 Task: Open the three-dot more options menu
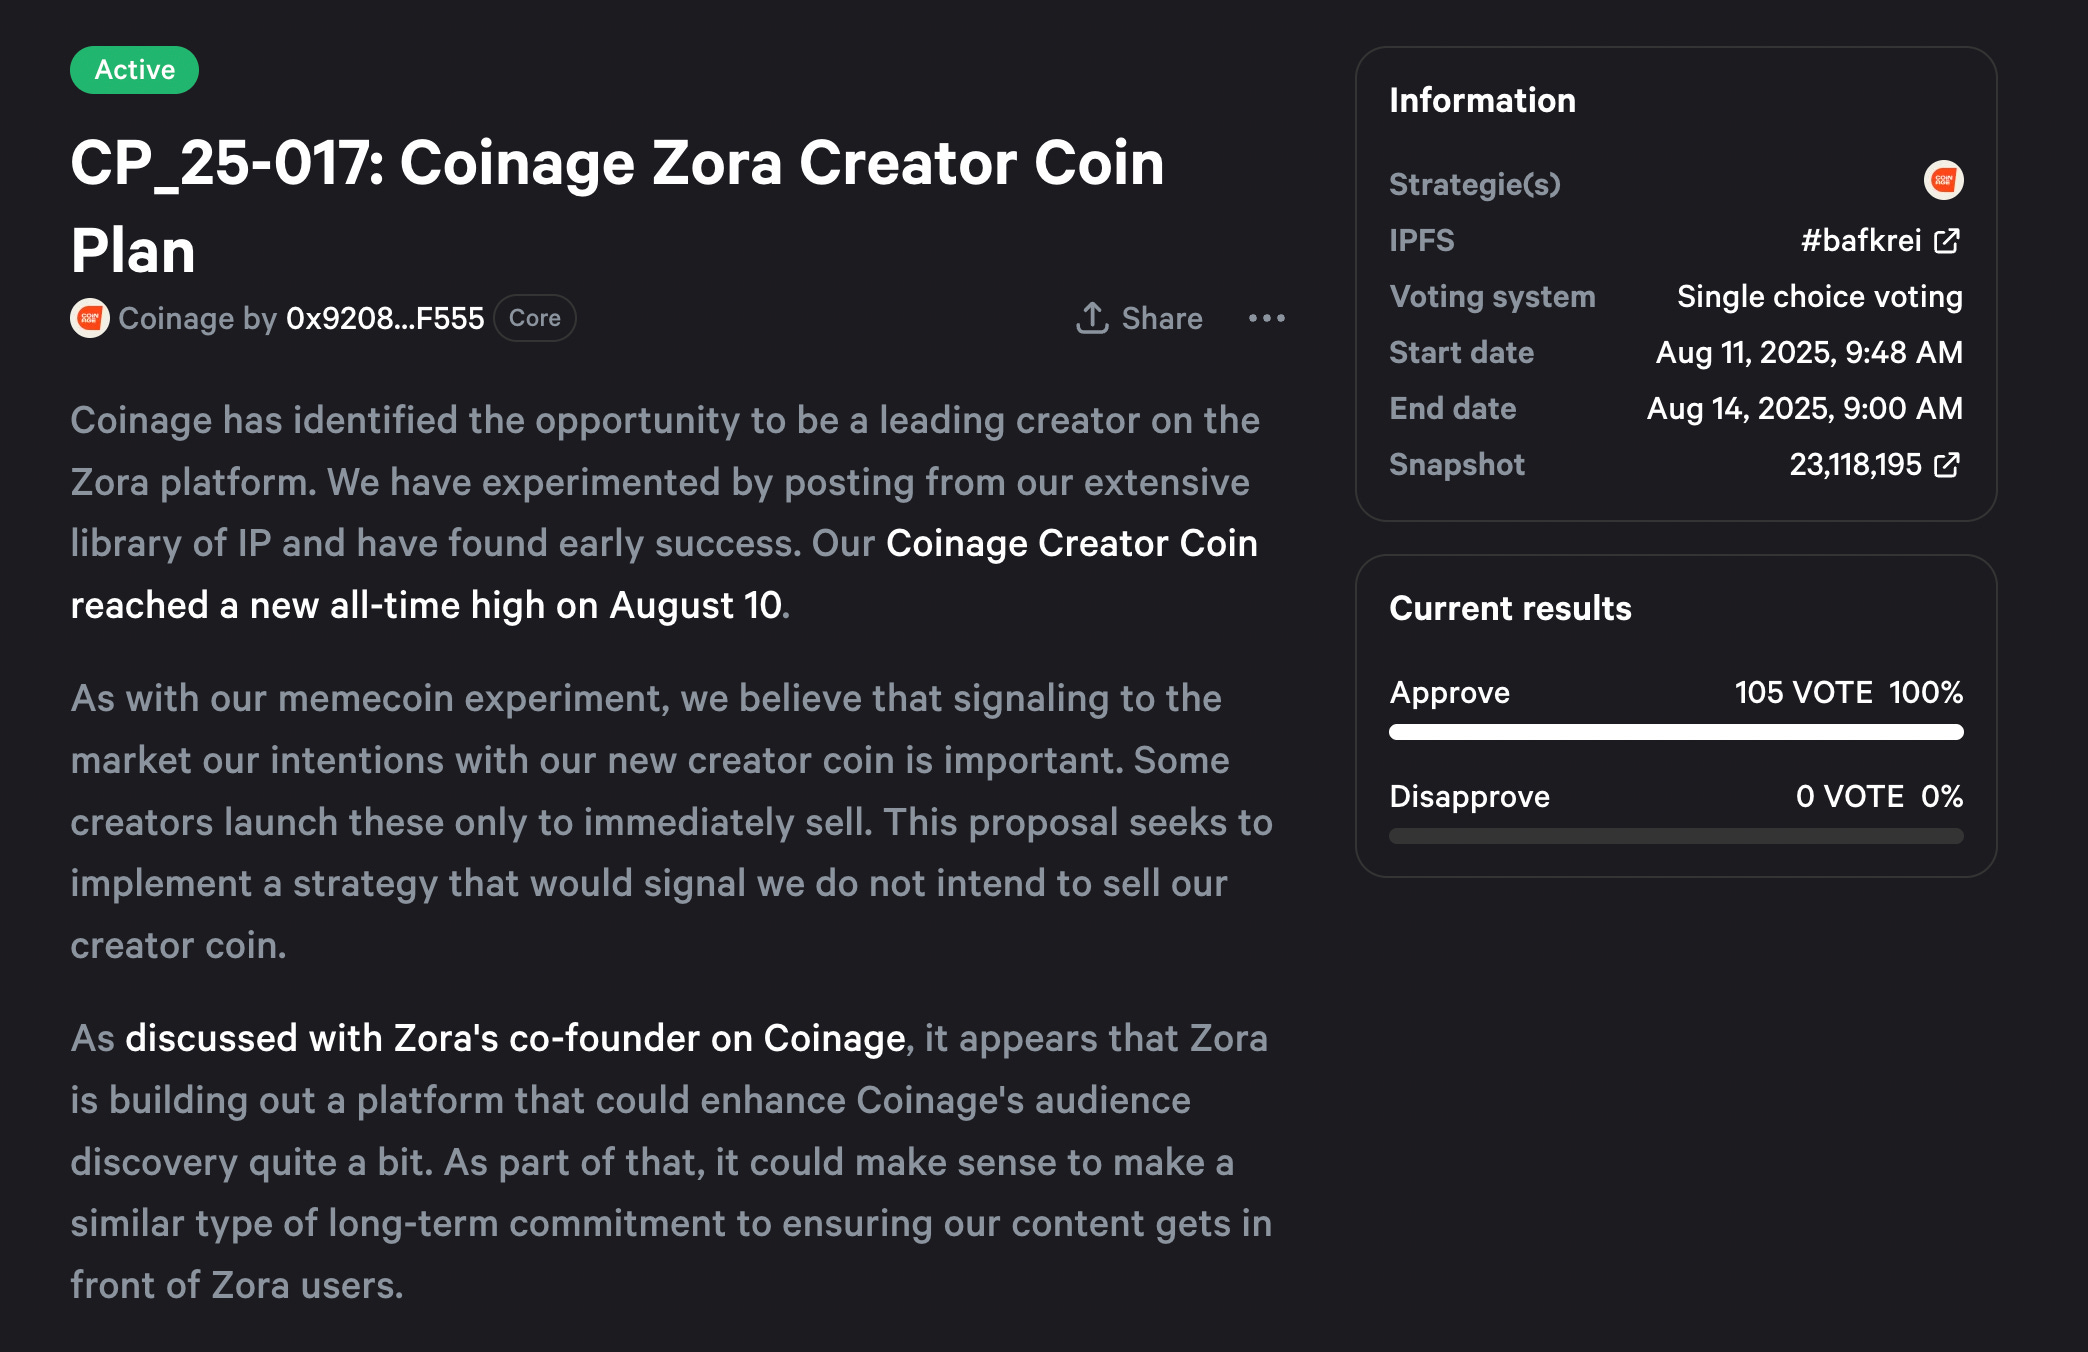pos(1266,318)
